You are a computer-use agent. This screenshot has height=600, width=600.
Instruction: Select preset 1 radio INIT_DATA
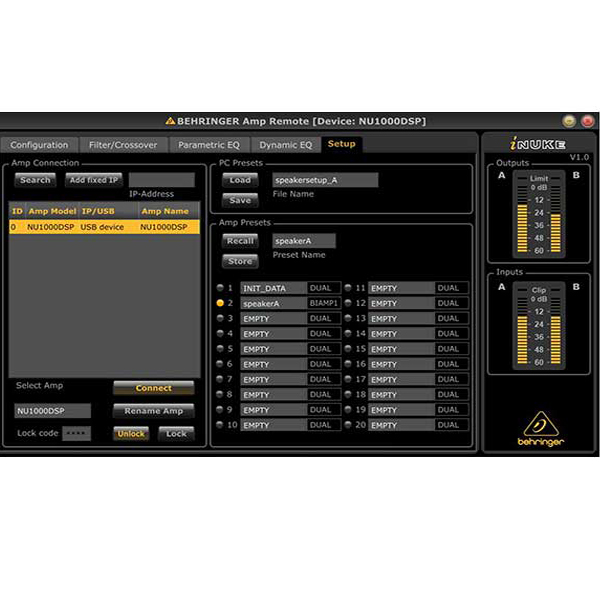220,288
